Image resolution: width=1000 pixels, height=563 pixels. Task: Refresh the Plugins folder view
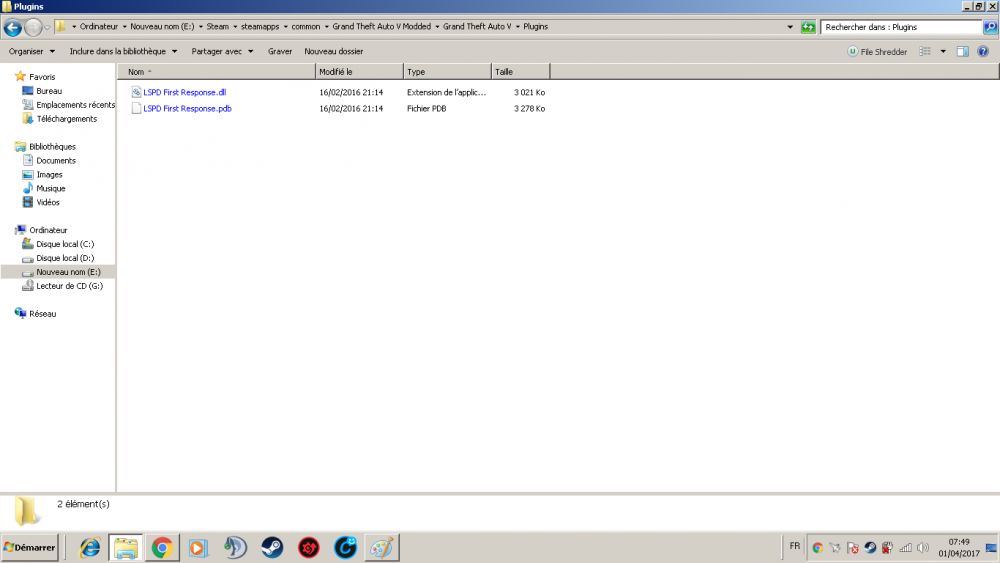[808, 27]
